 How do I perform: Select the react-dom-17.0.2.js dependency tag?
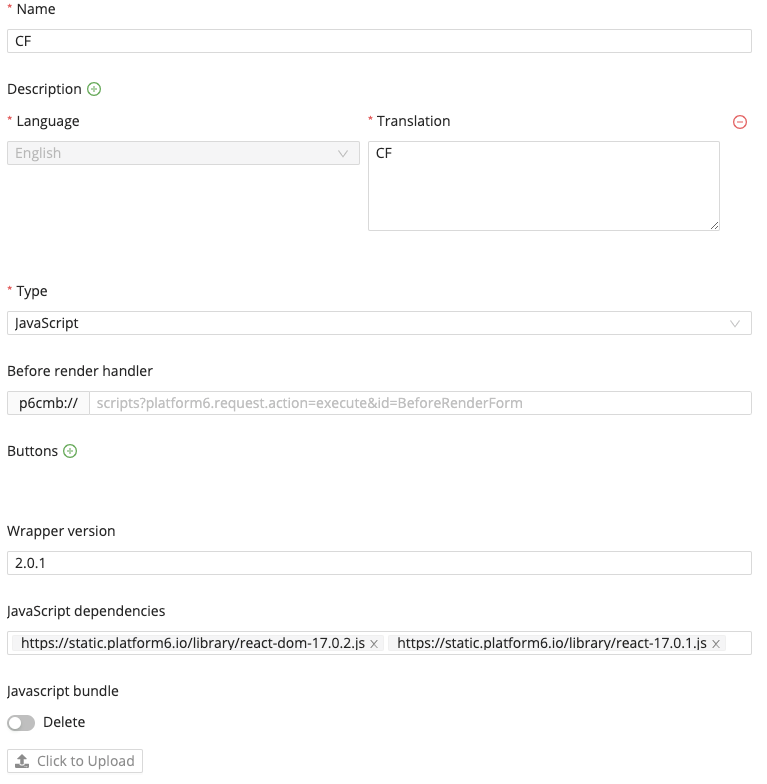coord(192,643)
